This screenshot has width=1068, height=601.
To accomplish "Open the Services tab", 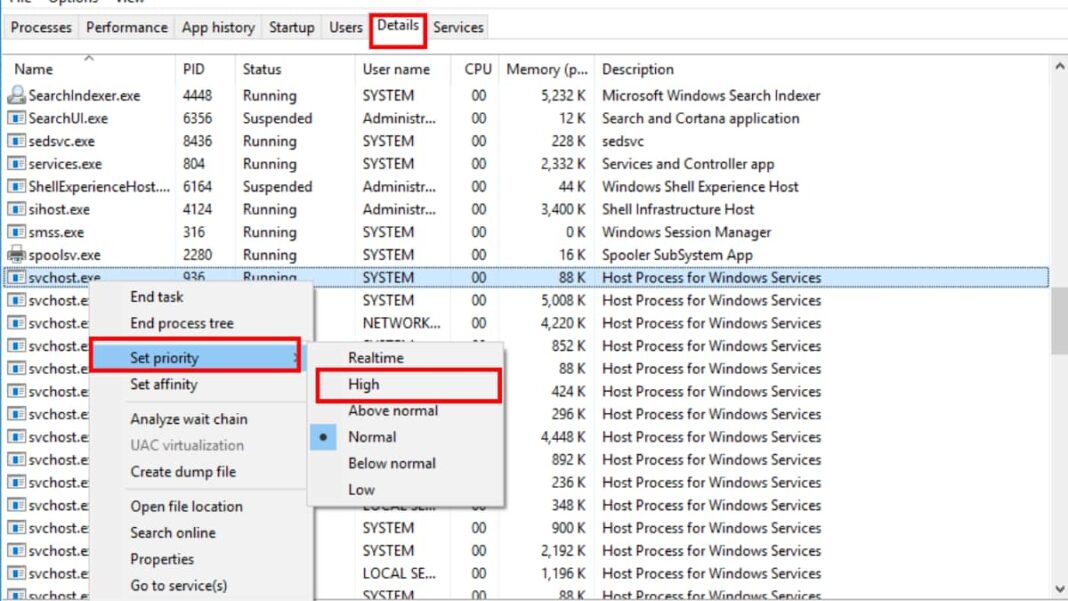I will click(x=458, y=27).
